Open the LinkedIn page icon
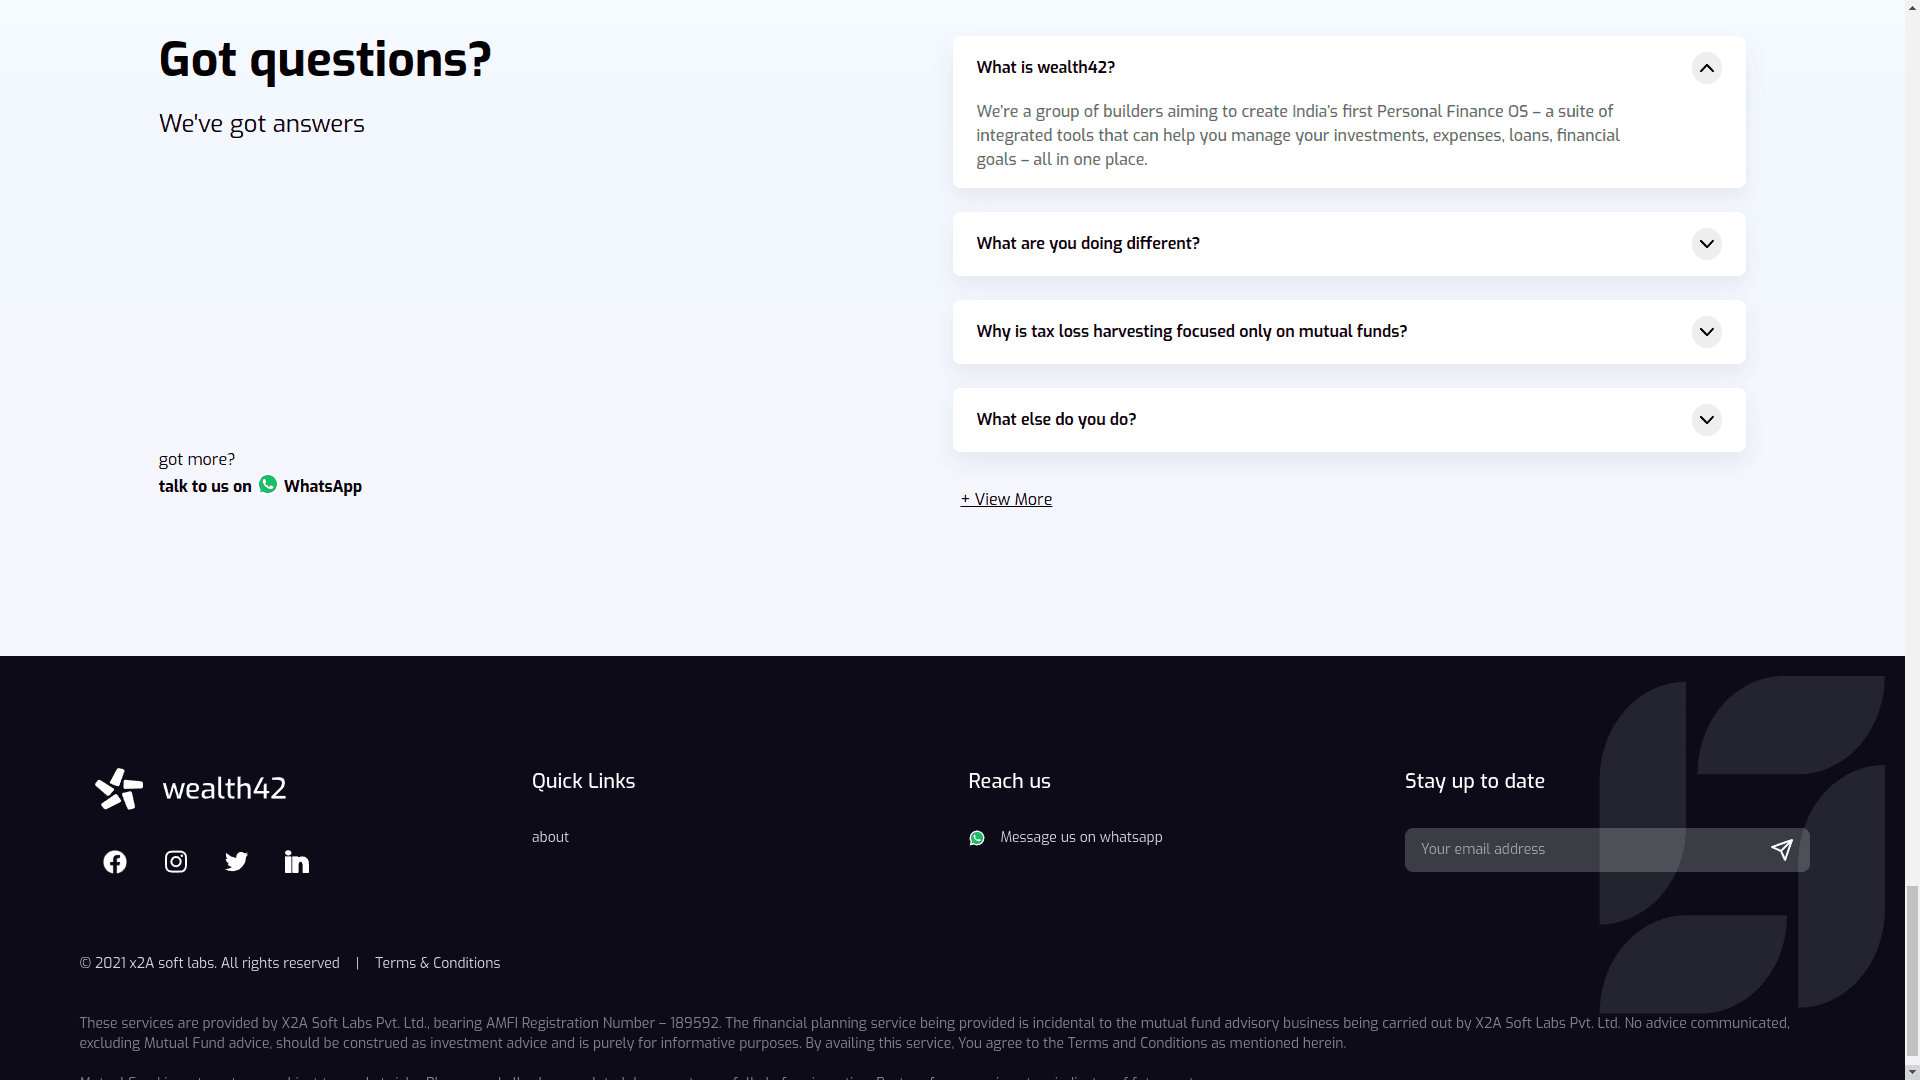The width and height of the screenshot is (1920, 1080). coord(297,862)
